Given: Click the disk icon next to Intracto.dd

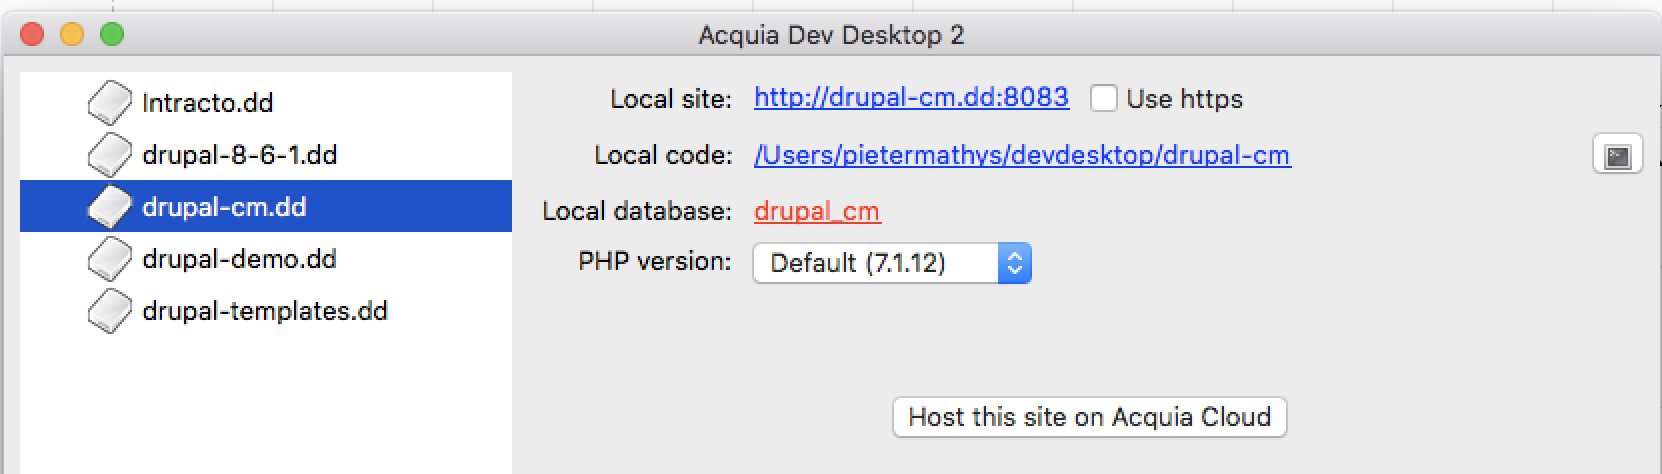Looking at the screenshot, I should click(109, 102).
